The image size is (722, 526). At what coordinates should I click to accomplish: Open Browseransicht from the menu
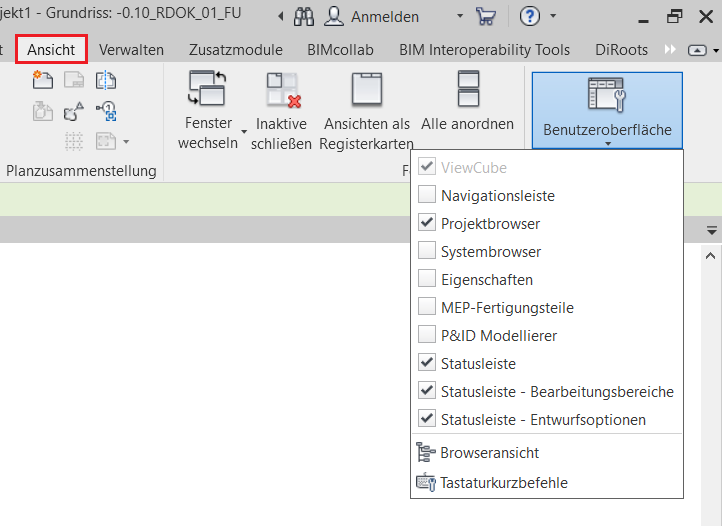(x=547, y=453)
